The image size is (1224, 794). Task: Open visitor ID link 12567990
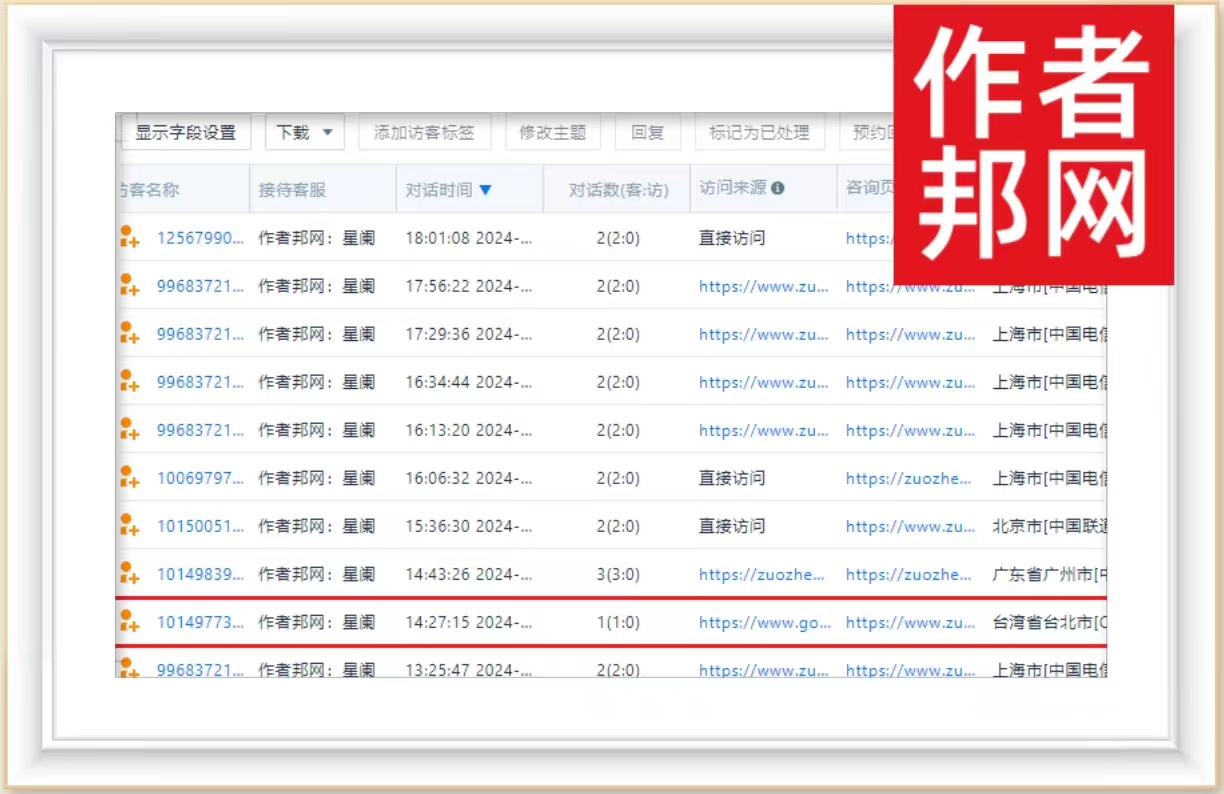tap(200, 238)
